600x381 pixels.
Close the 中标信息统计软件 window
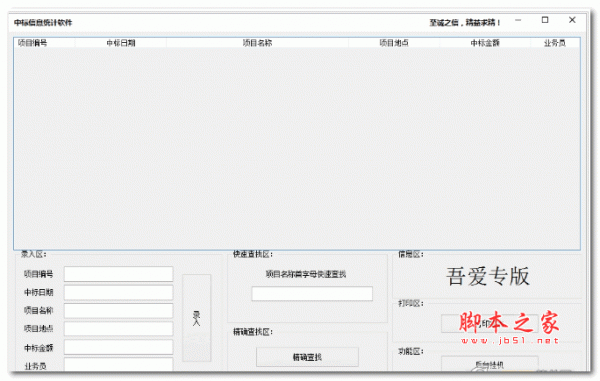(572, 20)
